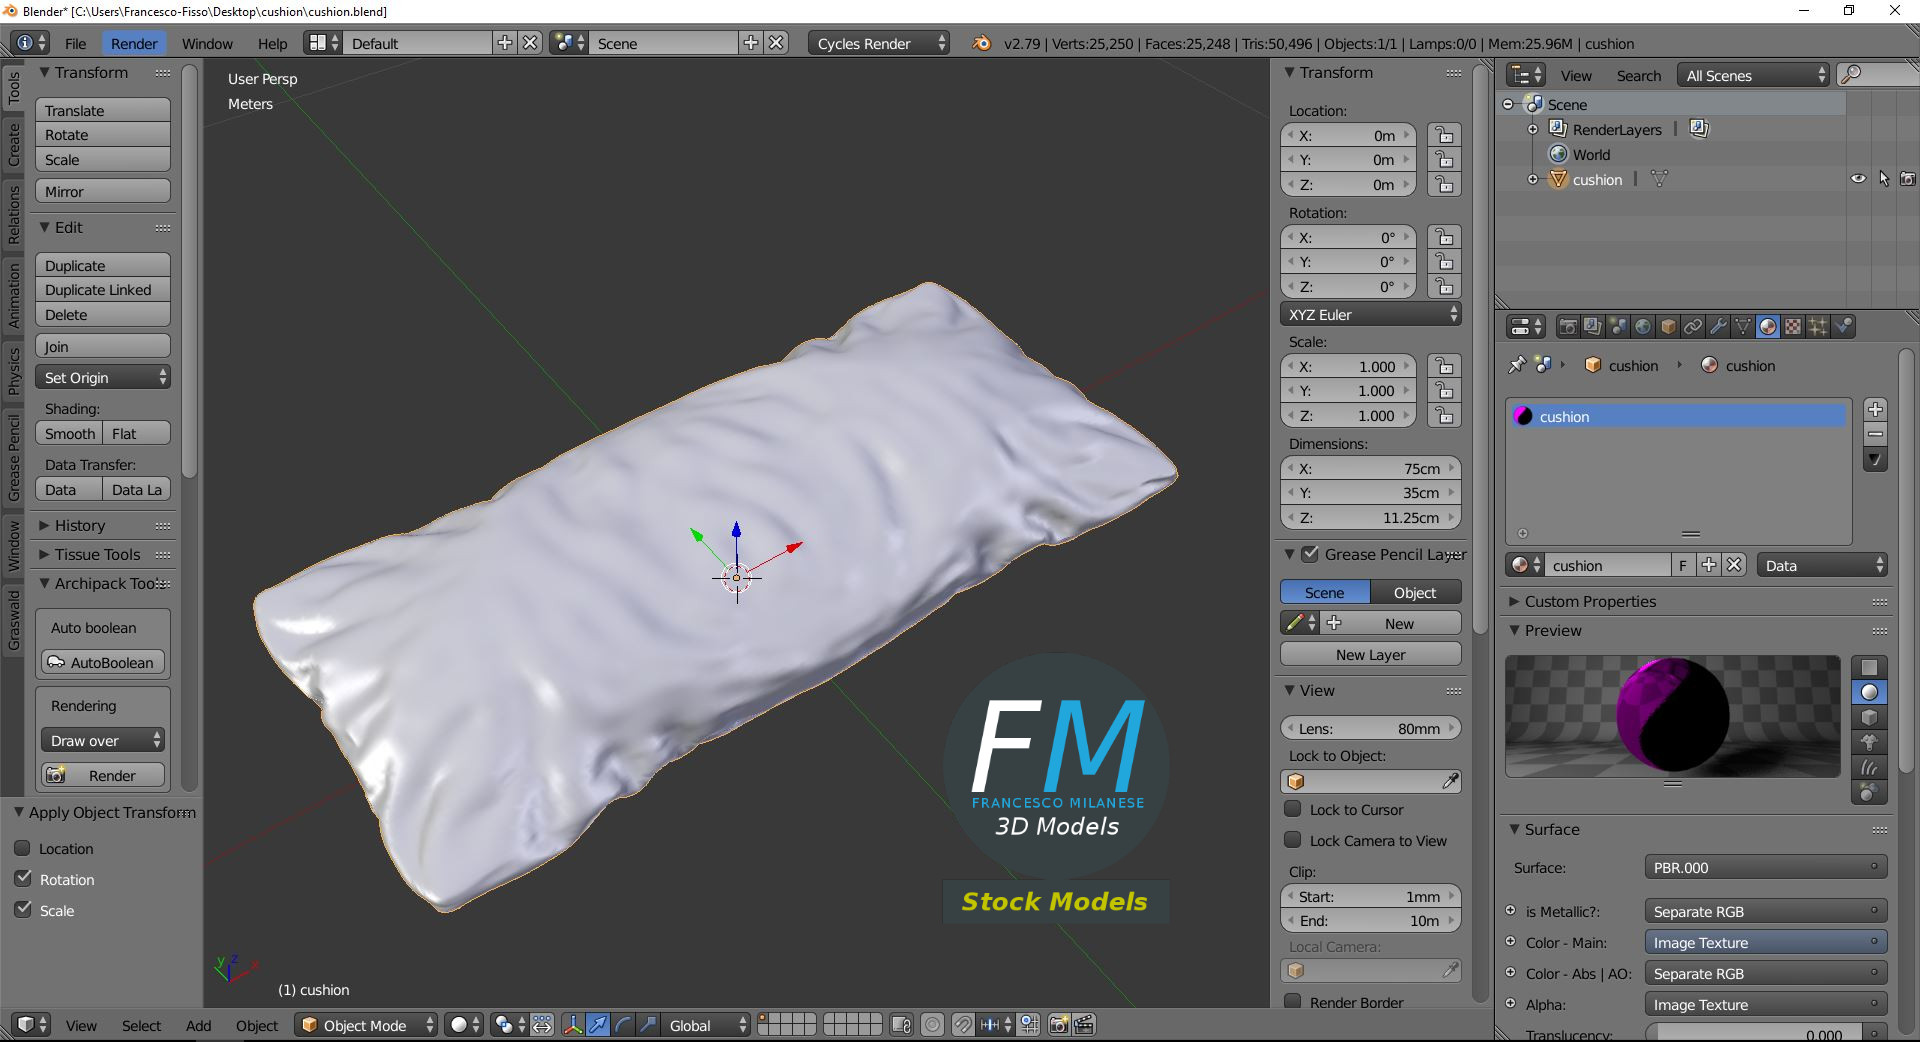Enable Location in Apply Object Transform
Screen dimensions: 1920x1042
(x=23, y=848)
